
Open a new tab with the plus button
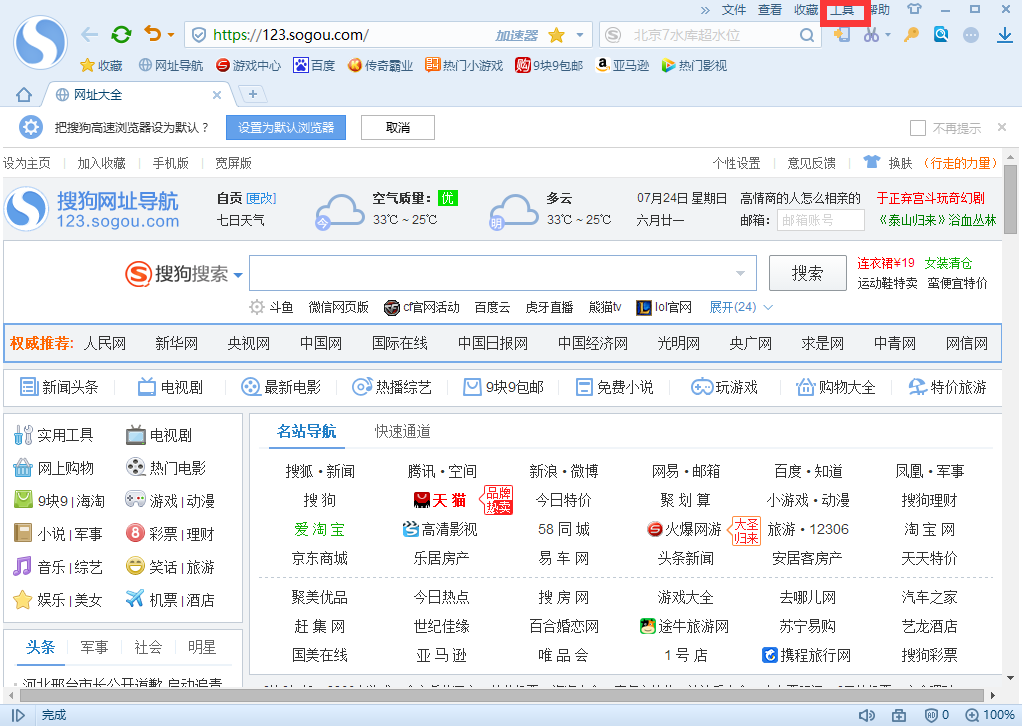[253, 94]
